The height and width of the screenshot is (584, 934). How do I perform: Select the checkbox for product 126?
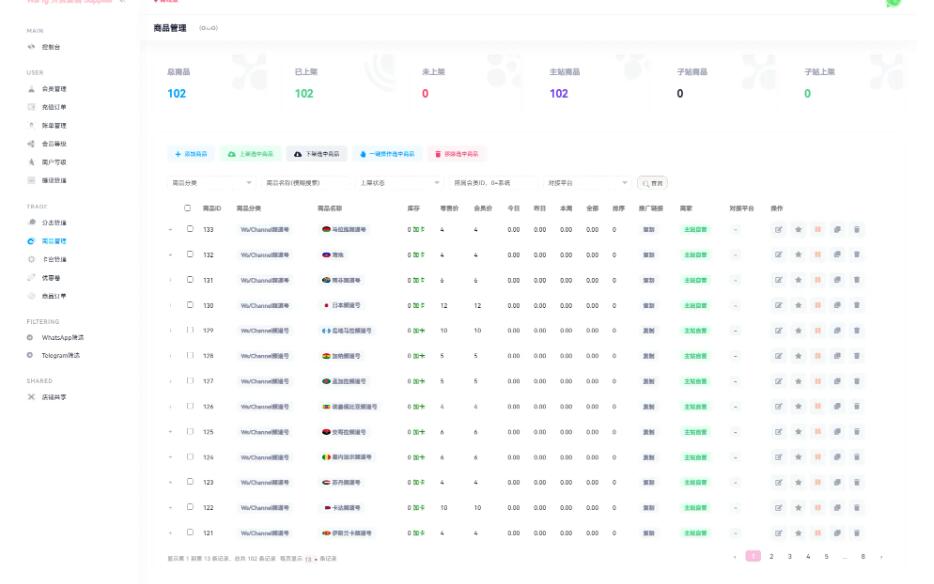190,406
